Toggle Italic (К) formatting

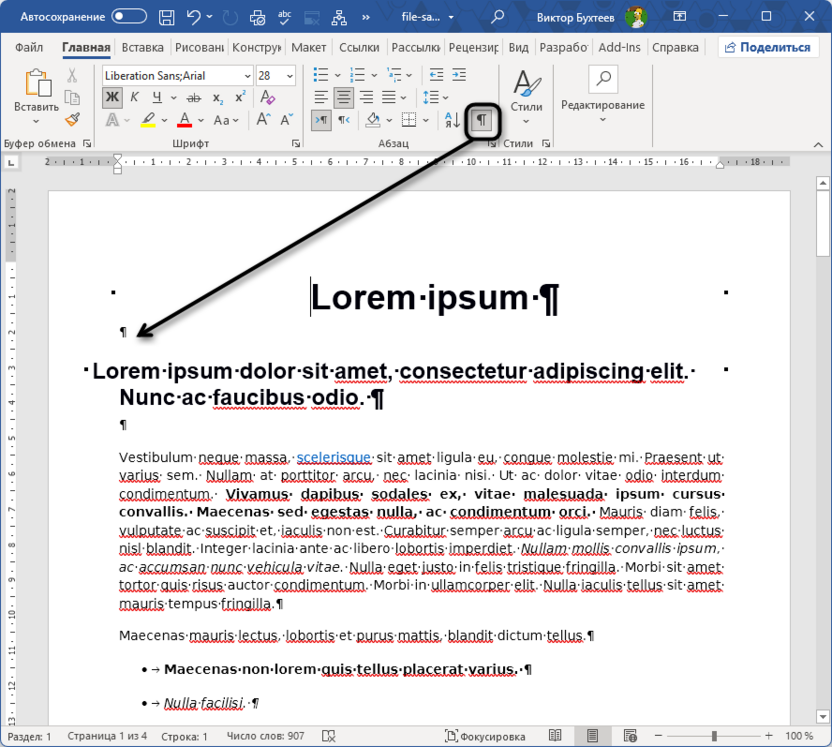point(134,97)
